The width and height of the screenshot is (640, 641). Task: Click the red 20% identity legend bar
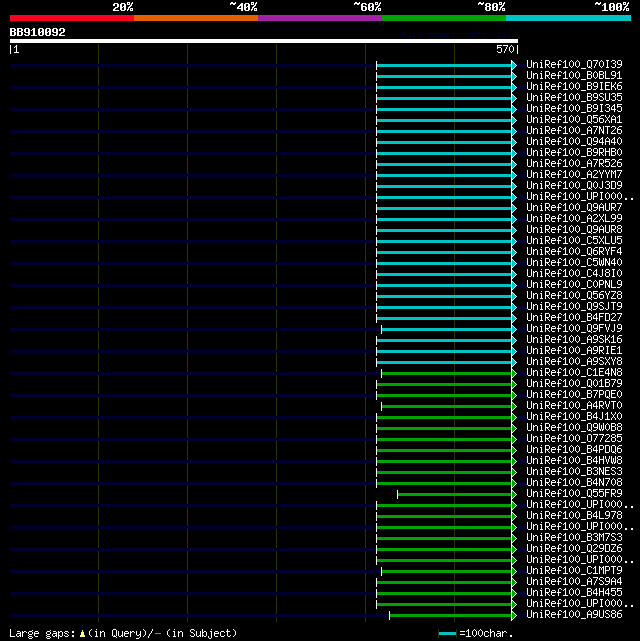click(x=72, y=18)
